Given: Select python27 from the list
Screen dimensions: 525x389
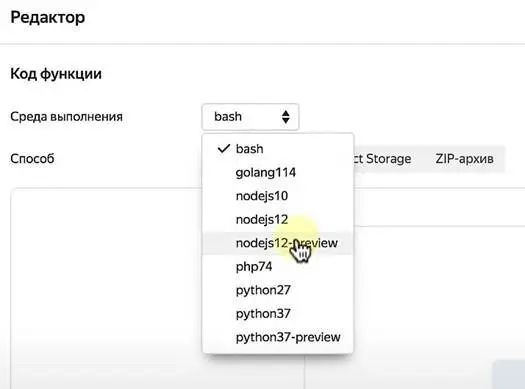Looking at the screenshot, I should (278, 290).
